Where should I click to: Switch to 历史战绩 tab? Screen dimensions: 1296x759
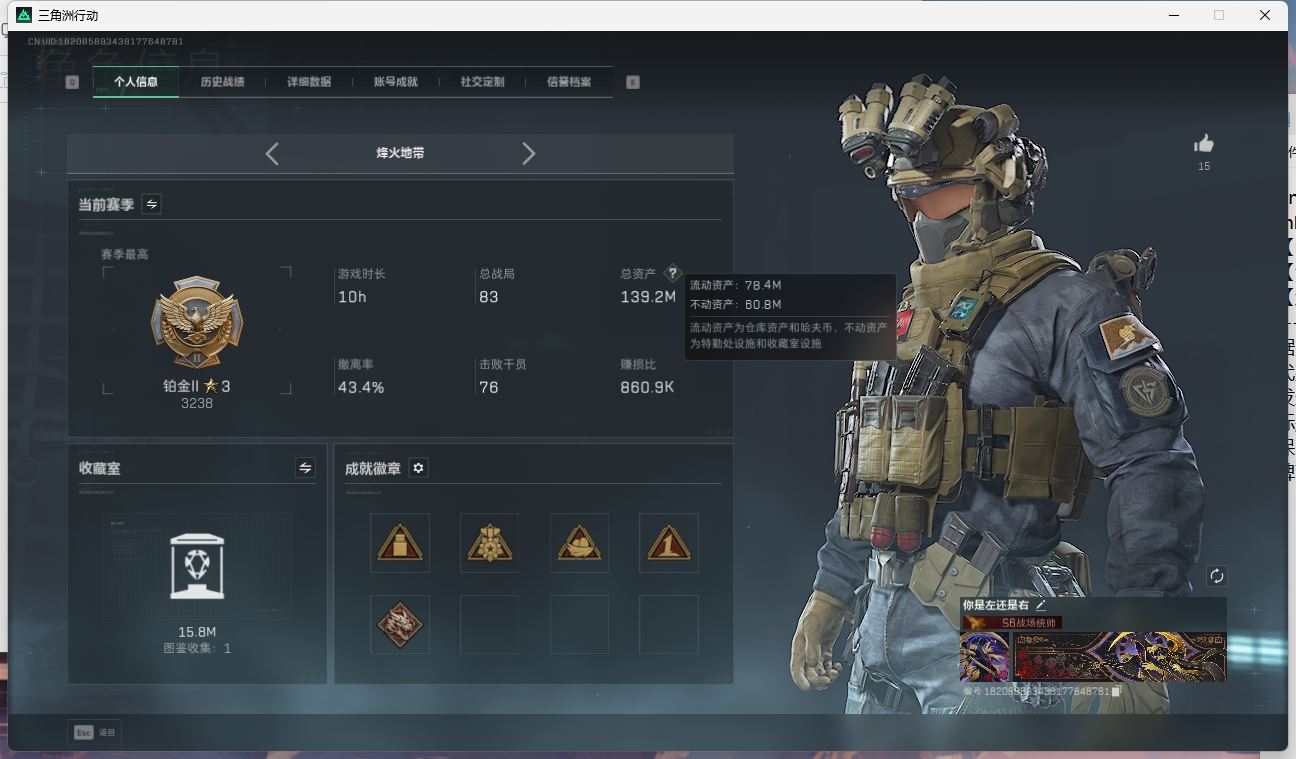tap(222, 82)
